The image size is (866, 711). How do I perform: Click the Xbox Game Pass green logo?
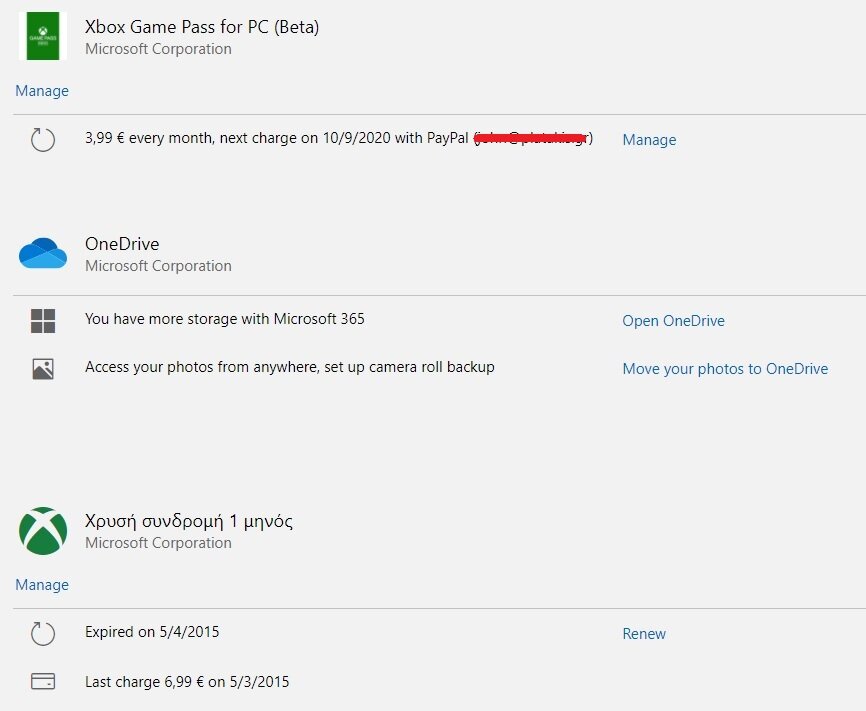point(43,36)
